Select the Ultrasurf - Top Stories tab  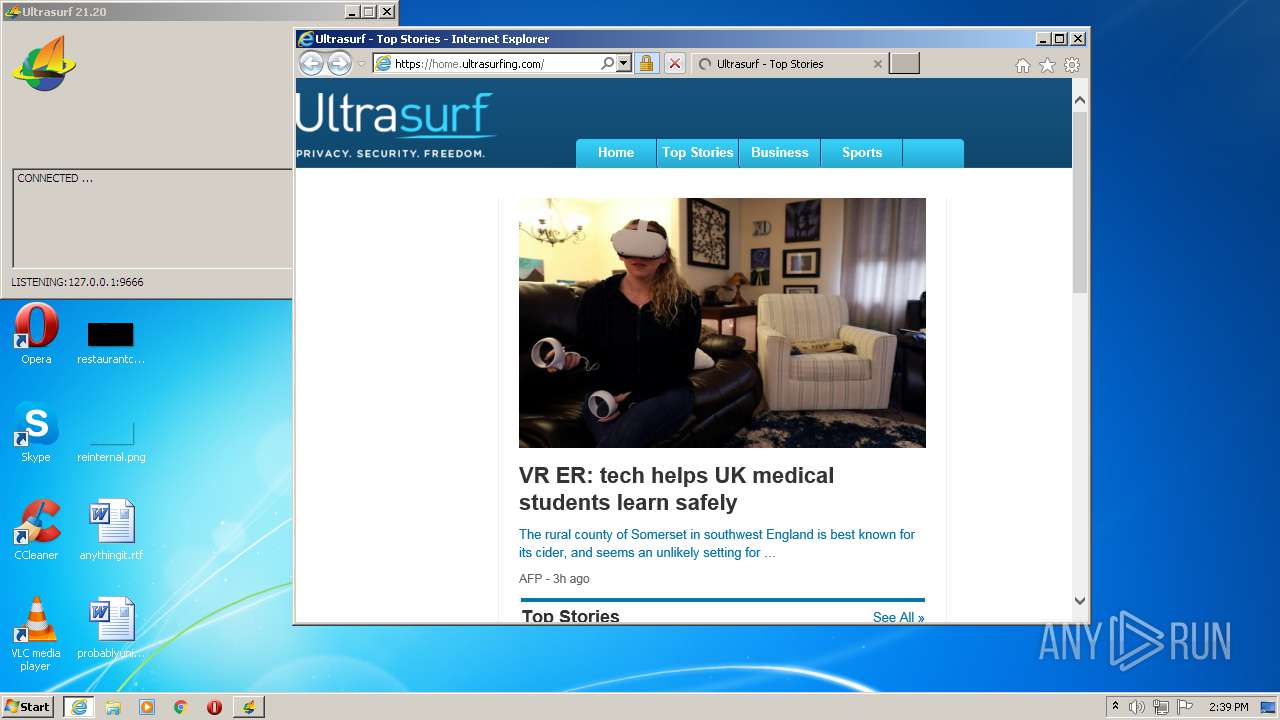pyautogui.click(x=790, y=64)
